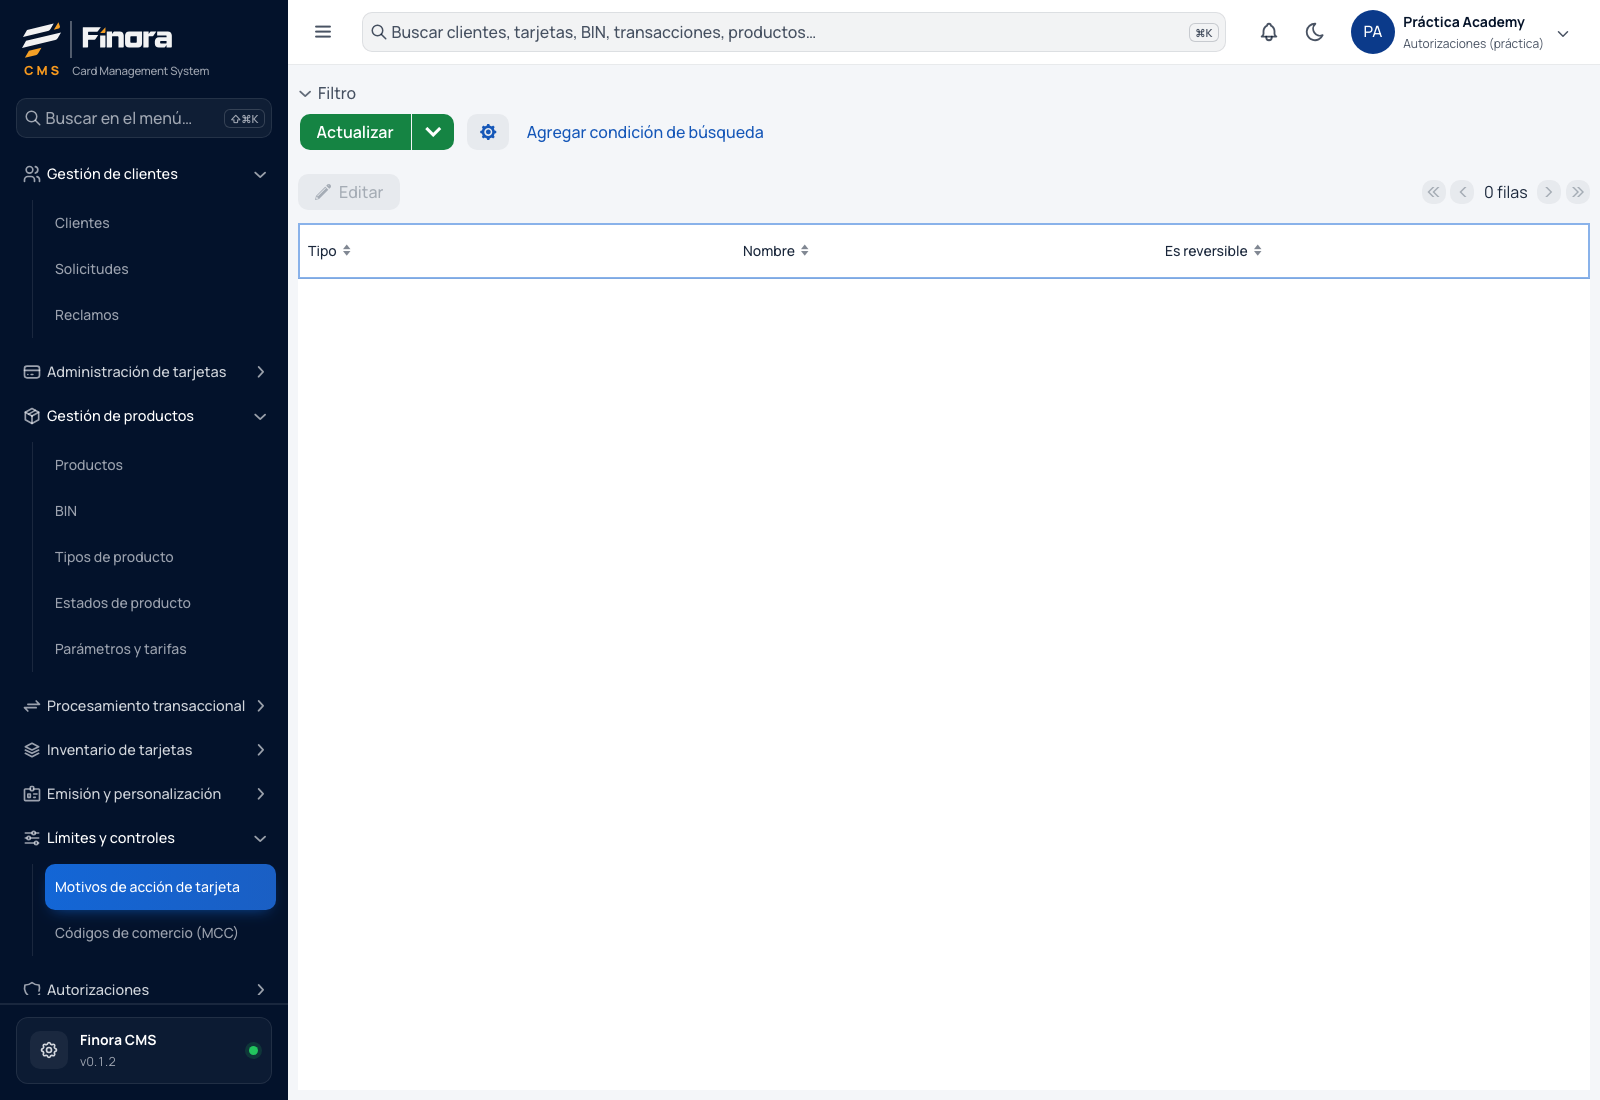This screenshot has width=1600, height=1100.
Task: Go to previous page arrow
Action: tap(1462, 192)
